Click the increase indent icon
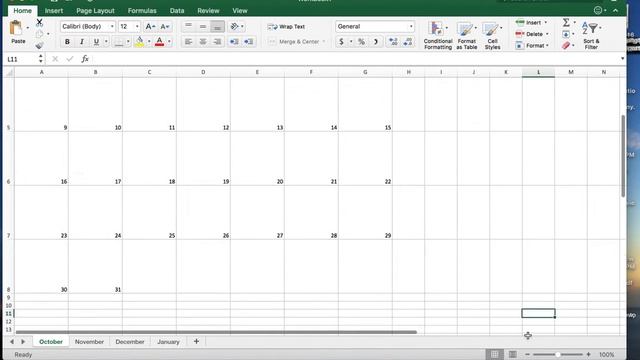This screenshot has width=640, height=360. pos(249,42)
